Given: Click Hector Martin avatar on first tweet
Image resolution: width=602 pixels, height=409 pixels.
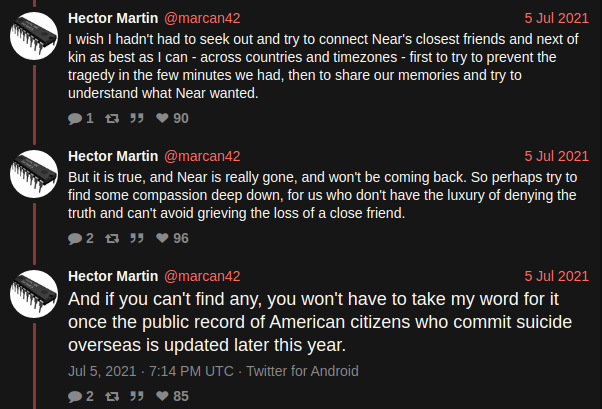Looking at the screenshot, I should pos(34,36).
